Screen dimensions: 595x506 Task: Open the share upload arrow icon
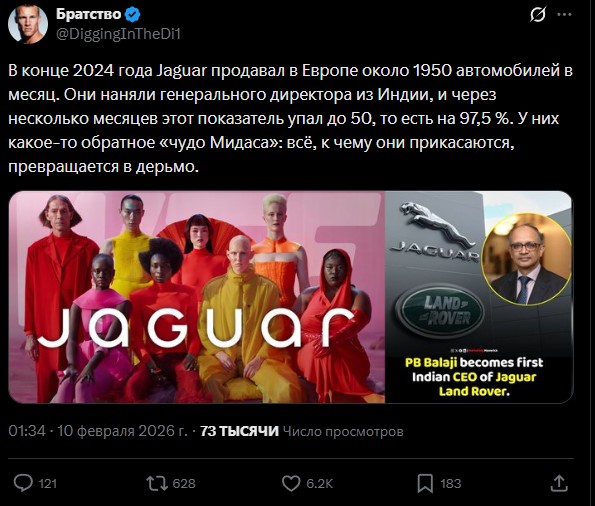[559, 483]
